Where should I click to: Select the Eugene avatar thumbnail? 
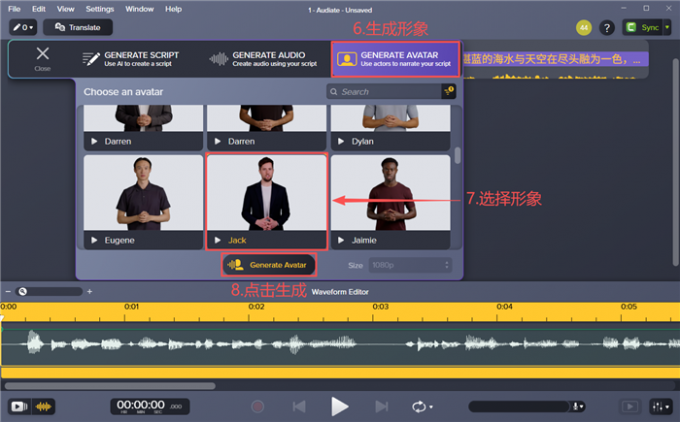[x=143, y=193]
